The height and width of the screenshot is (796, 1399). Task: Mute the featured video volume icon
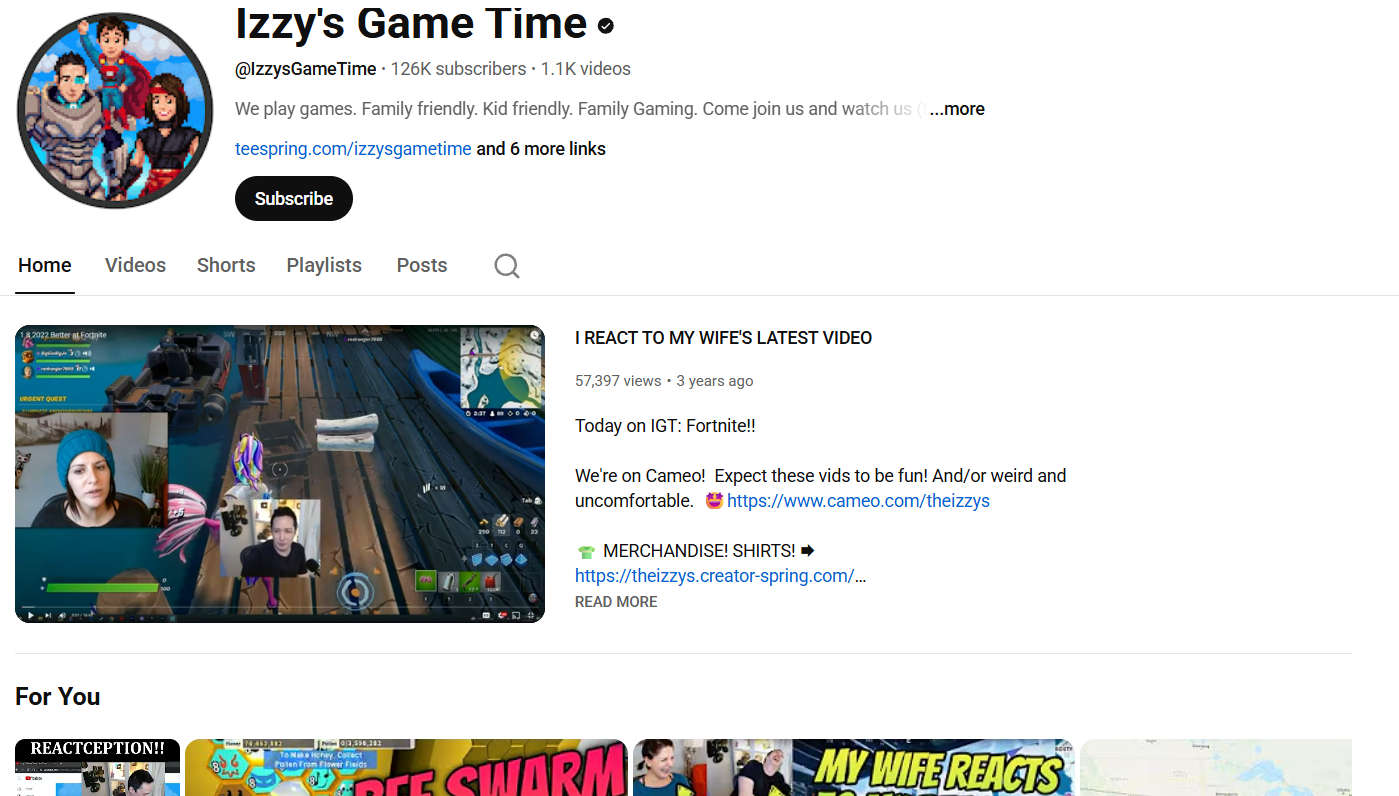62,615
